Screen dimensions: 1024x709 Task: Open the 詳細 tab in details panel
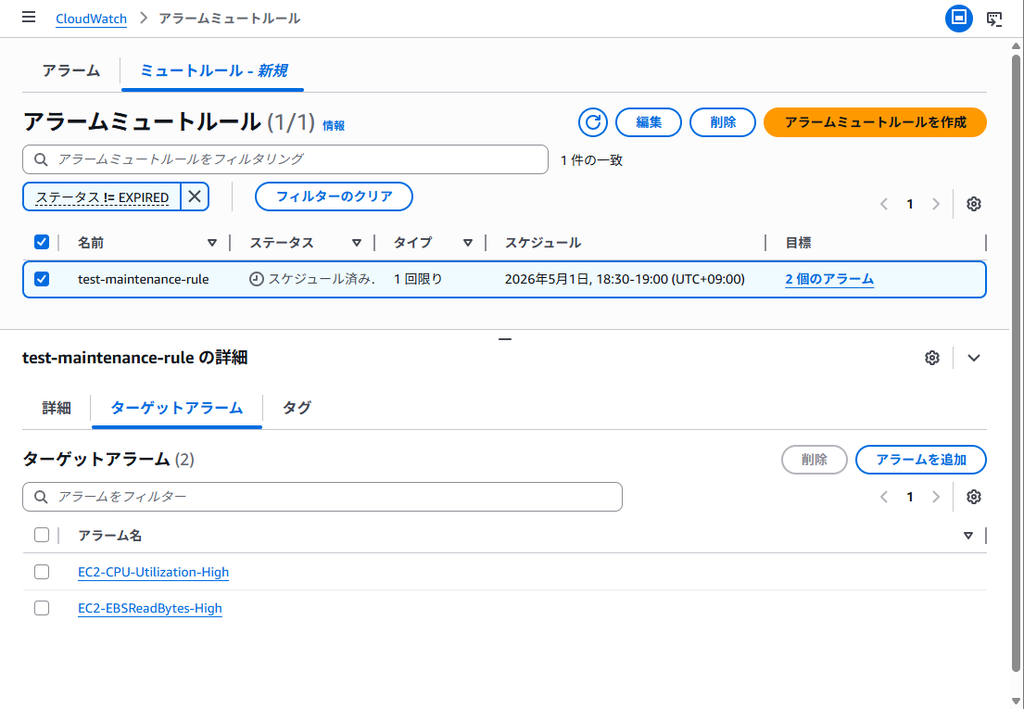(x=57, y=408)
